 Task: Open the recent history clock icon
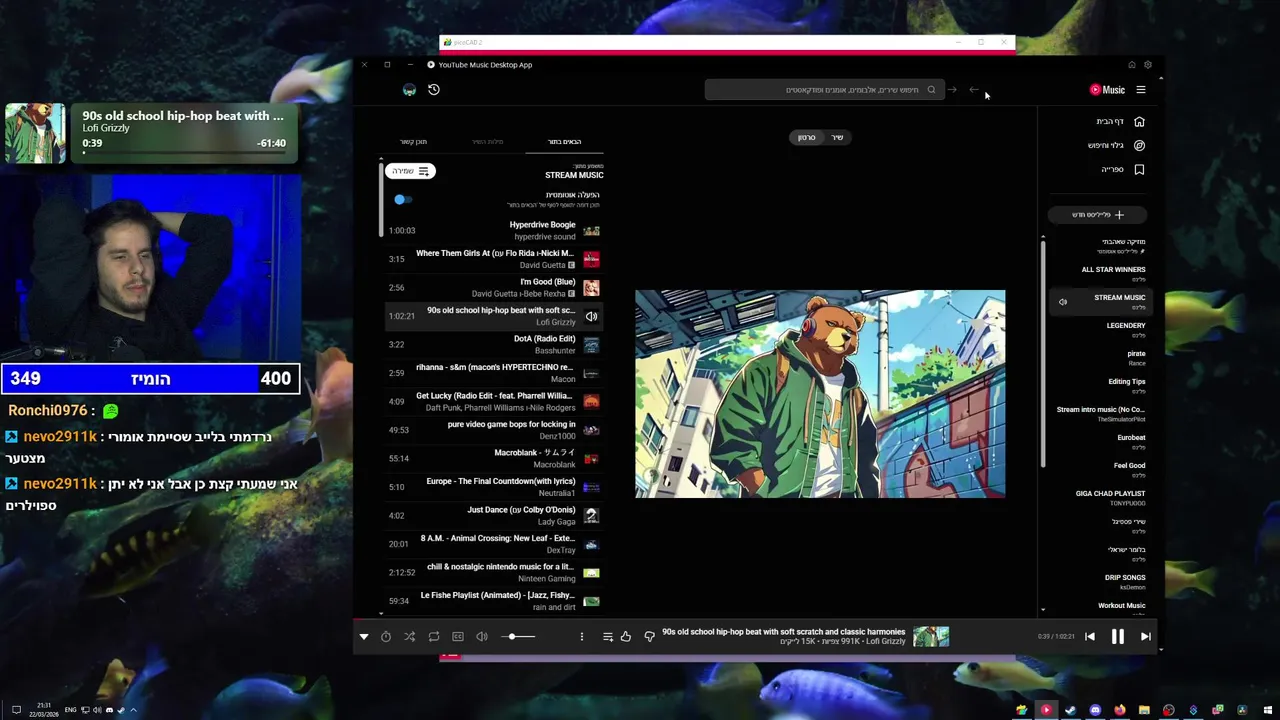434,90
